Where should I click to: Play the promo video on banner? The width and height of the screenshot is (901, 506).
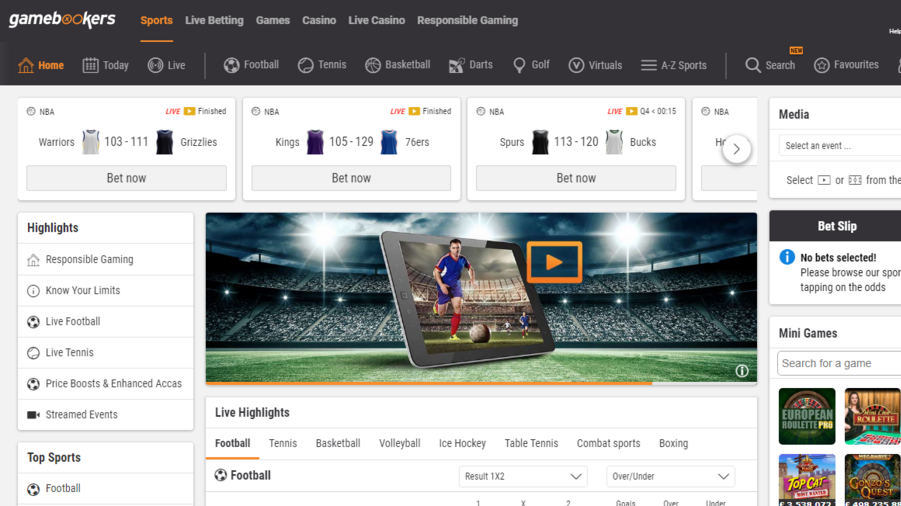click(553, 263)
